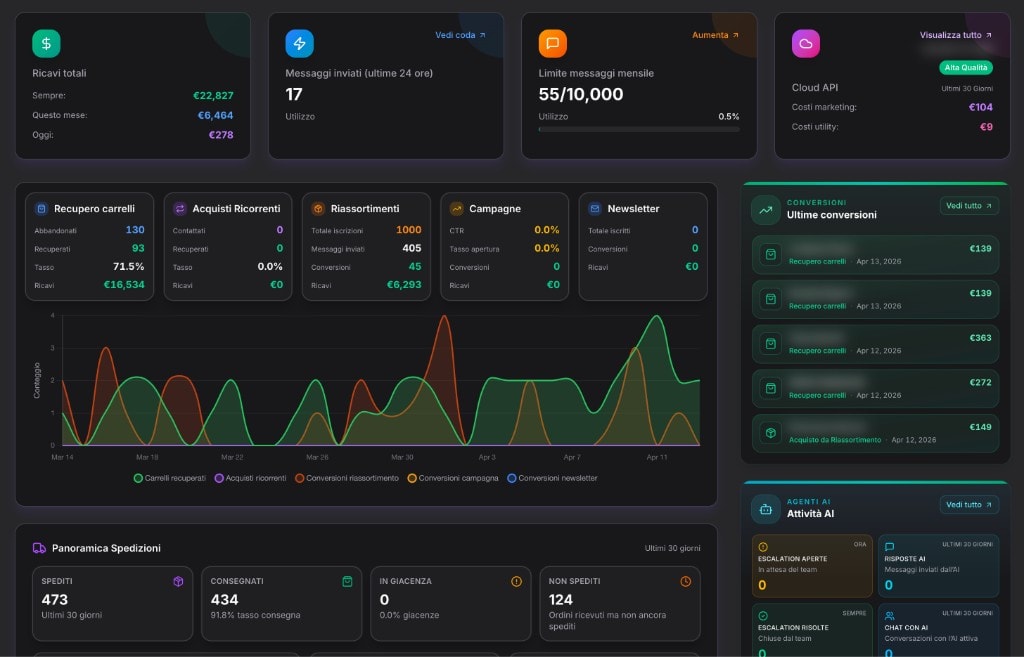Select the robot icon beside Attività AI

pyautogui.click(x=766, y=509)
